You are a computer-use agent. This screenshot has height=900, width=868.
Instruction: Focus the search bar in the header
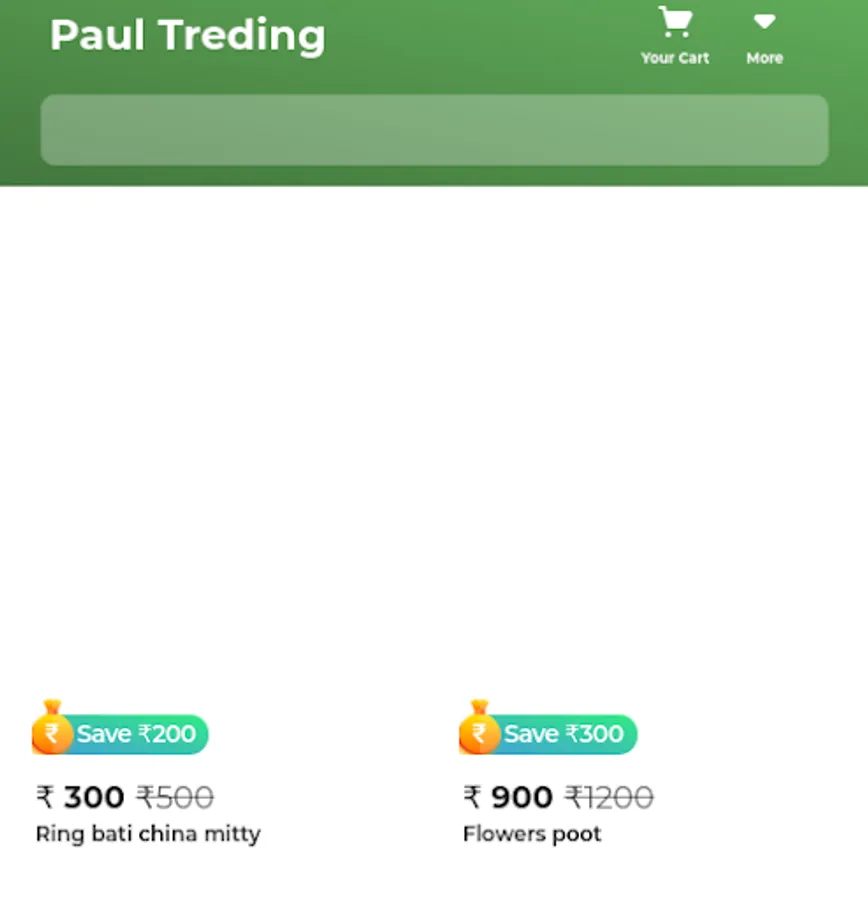point(434,130)
